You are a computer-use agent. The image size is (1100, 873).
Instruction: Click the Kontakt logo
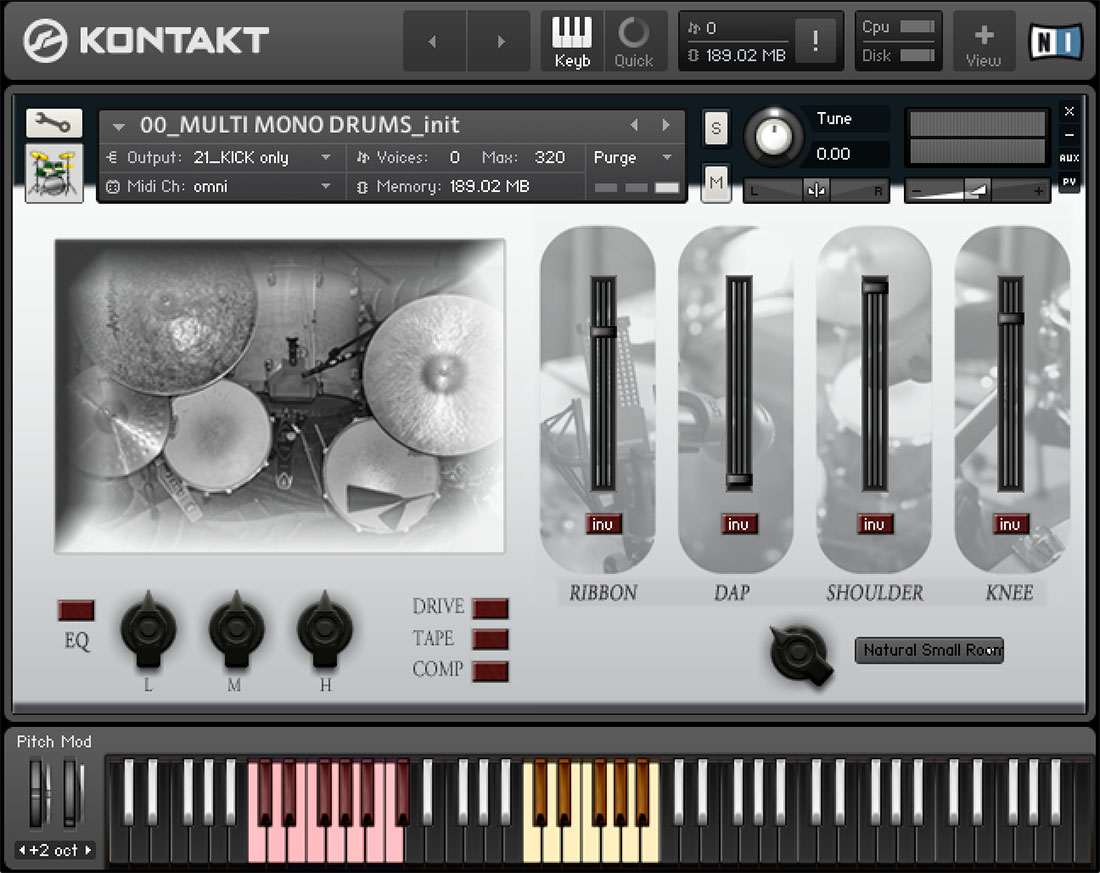point(145,40)
